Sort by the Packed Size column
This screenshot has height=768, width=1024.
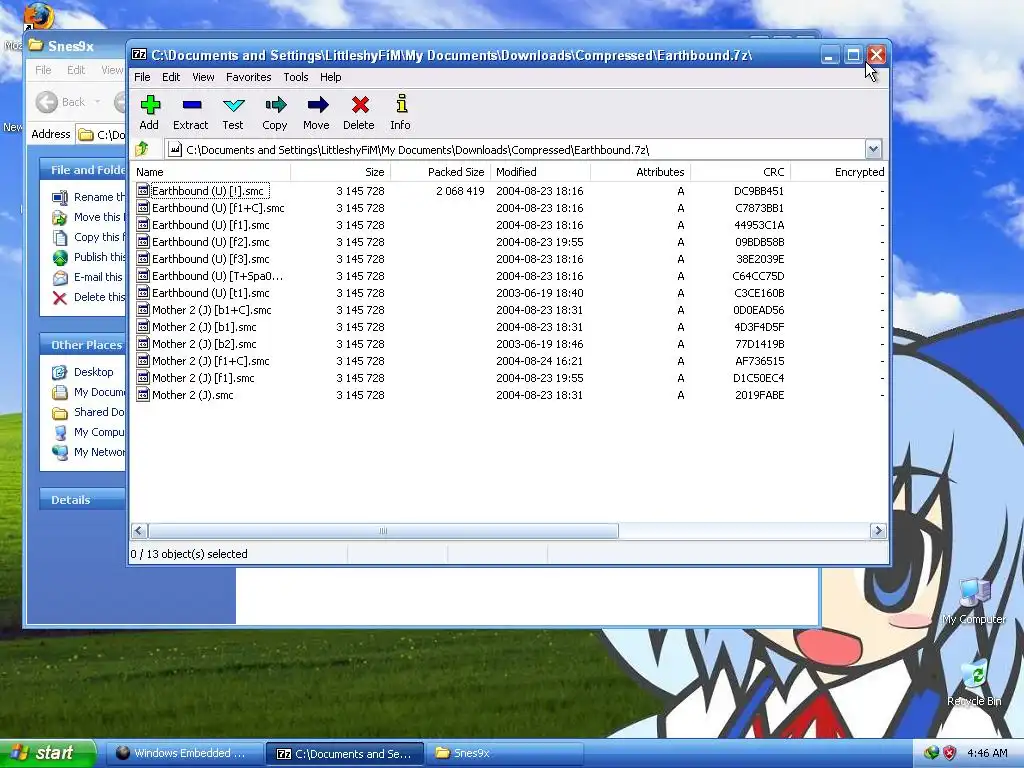tap(440, 172)
